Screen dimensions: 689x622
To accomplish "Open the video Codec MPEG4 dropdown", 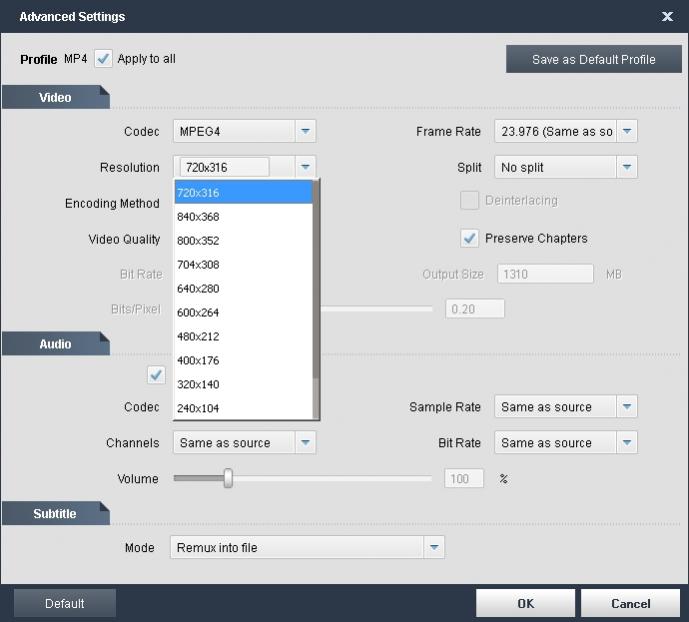I will 244,131.
